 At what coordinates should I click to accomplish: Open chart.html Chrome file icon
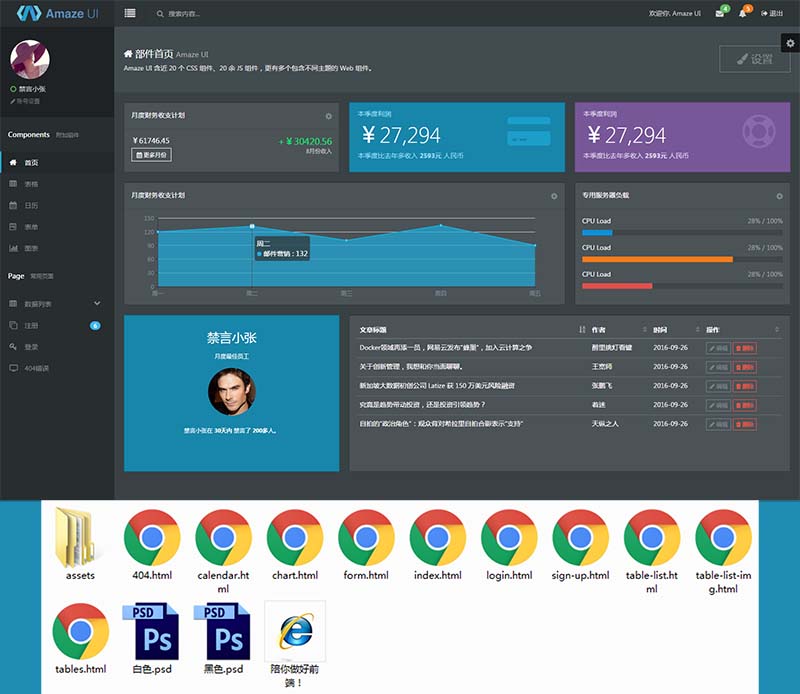click(295, 539)
